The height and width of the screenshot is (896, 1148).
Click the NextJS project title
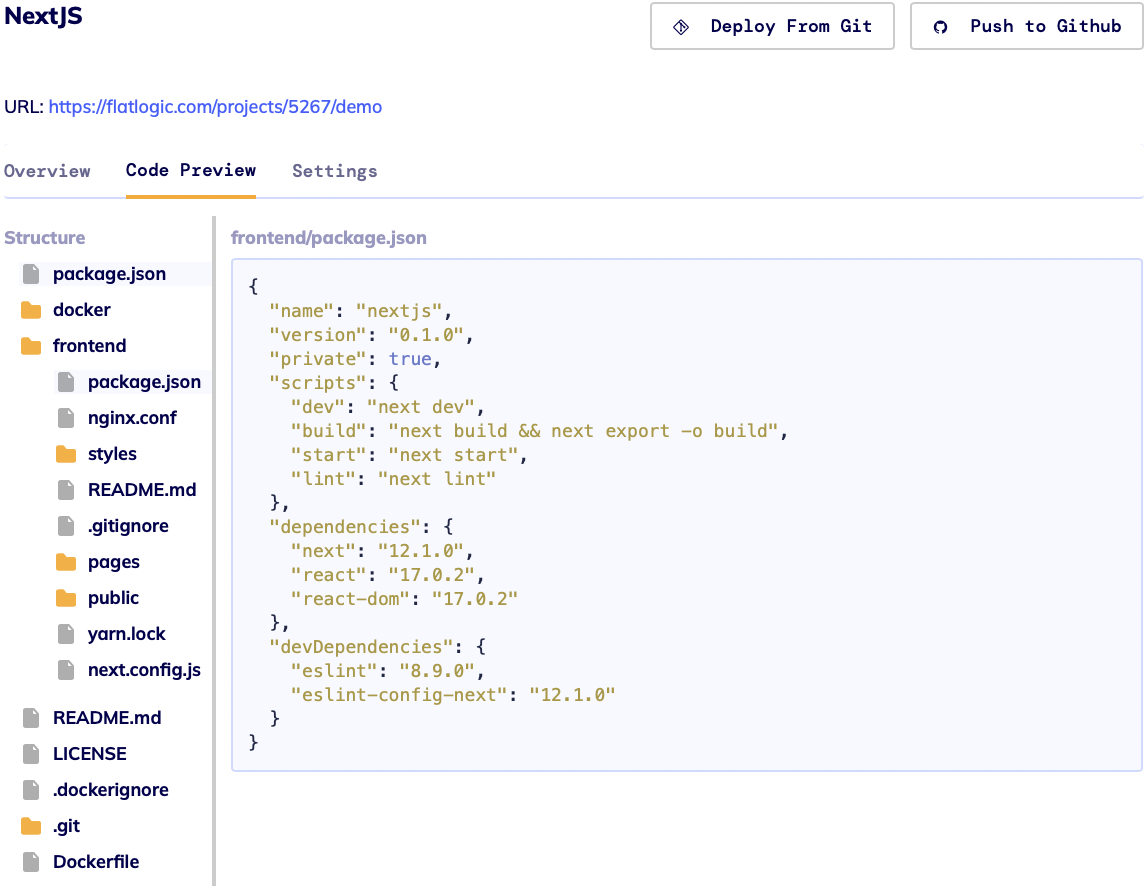pyautogui.click(x=43, y=16)
